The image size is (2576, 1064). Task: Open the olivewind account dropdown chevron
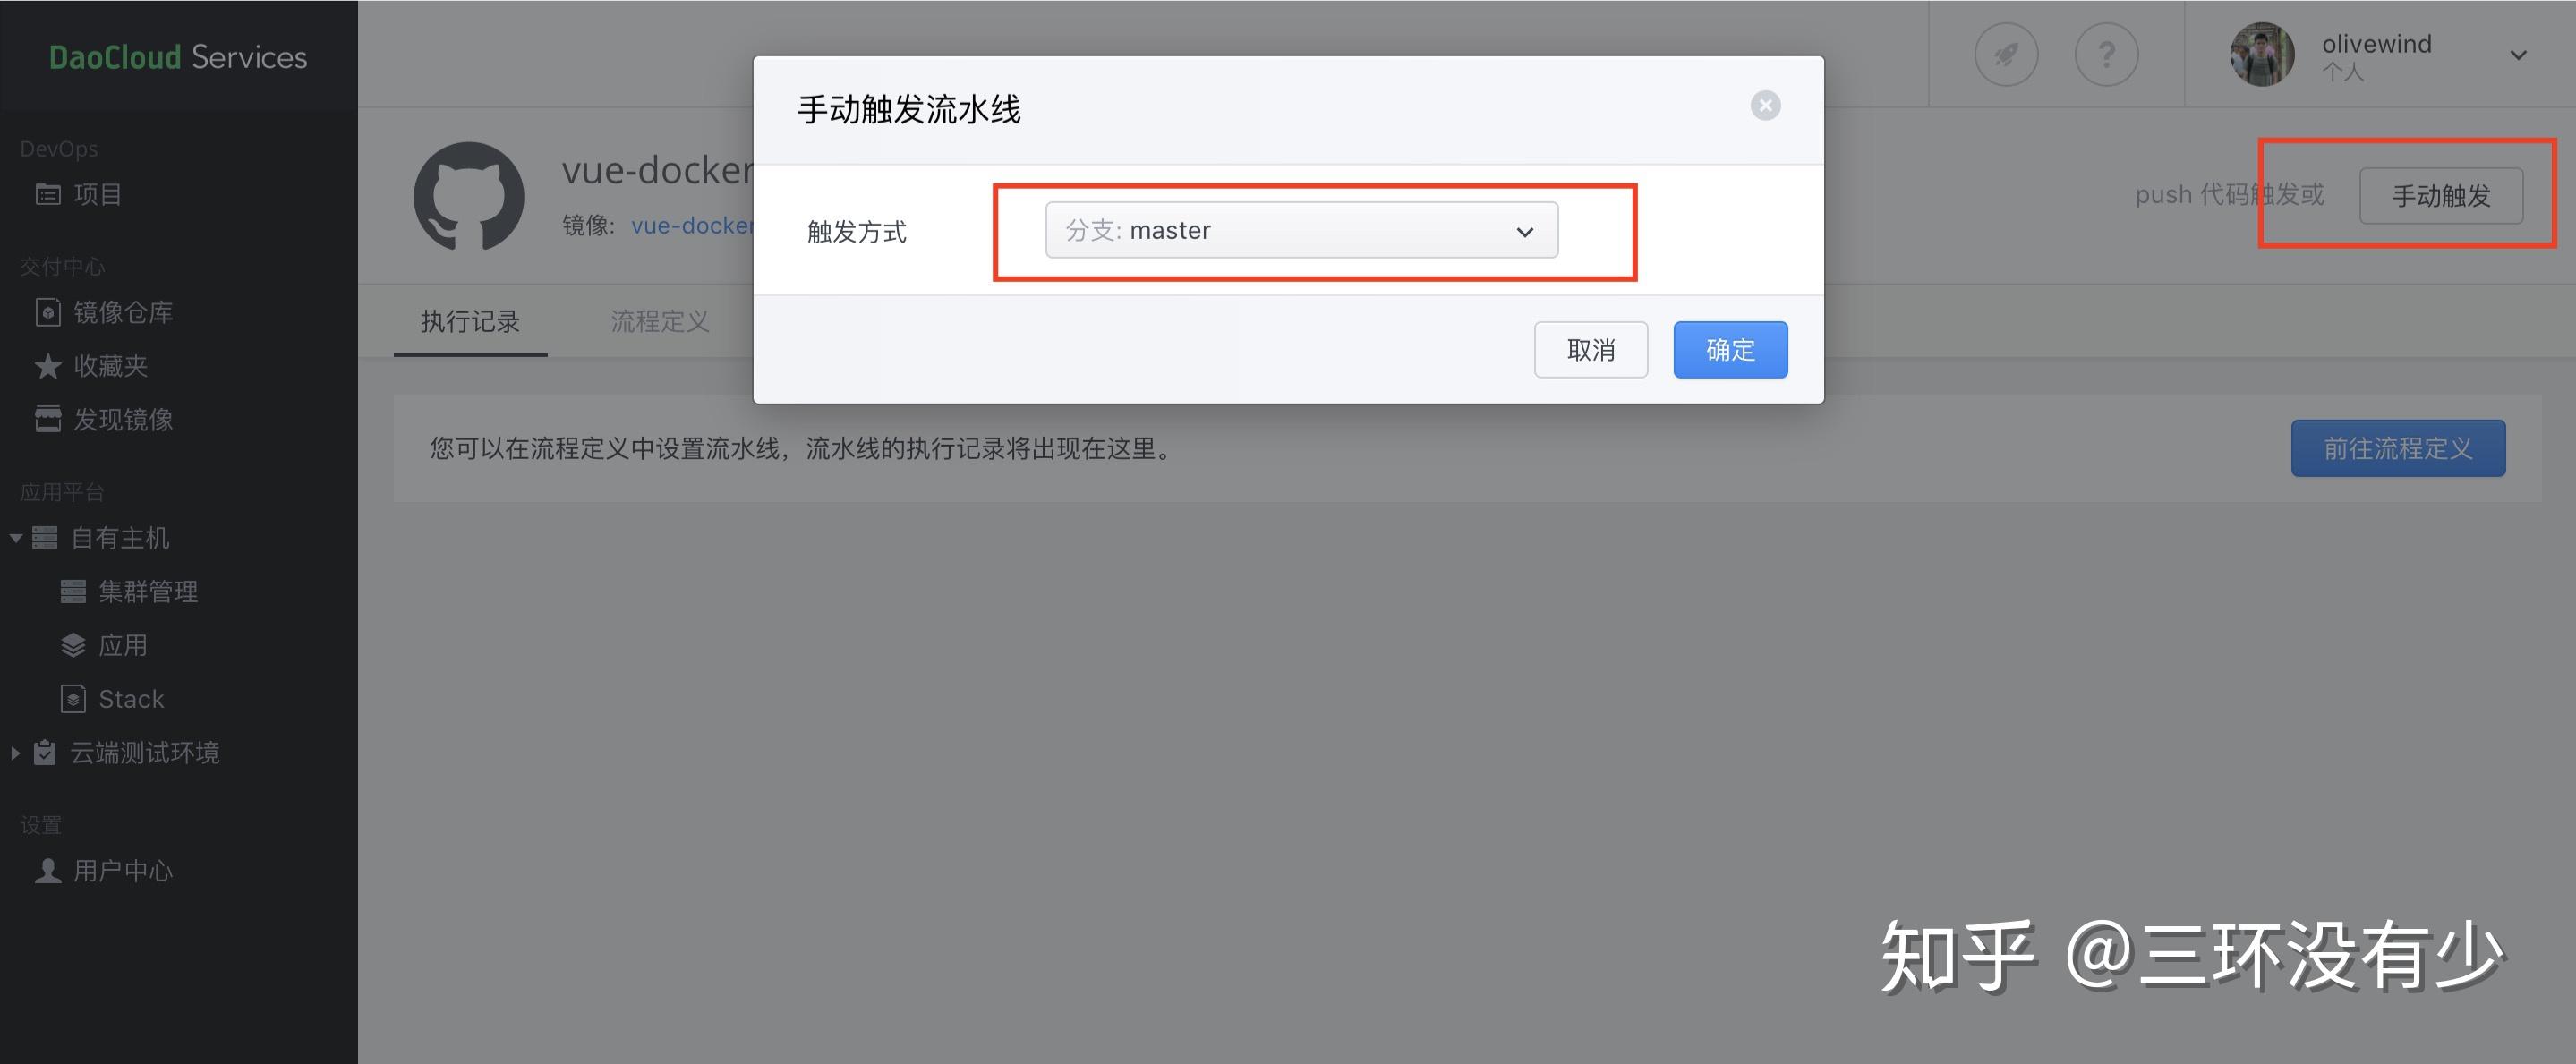2518,55
